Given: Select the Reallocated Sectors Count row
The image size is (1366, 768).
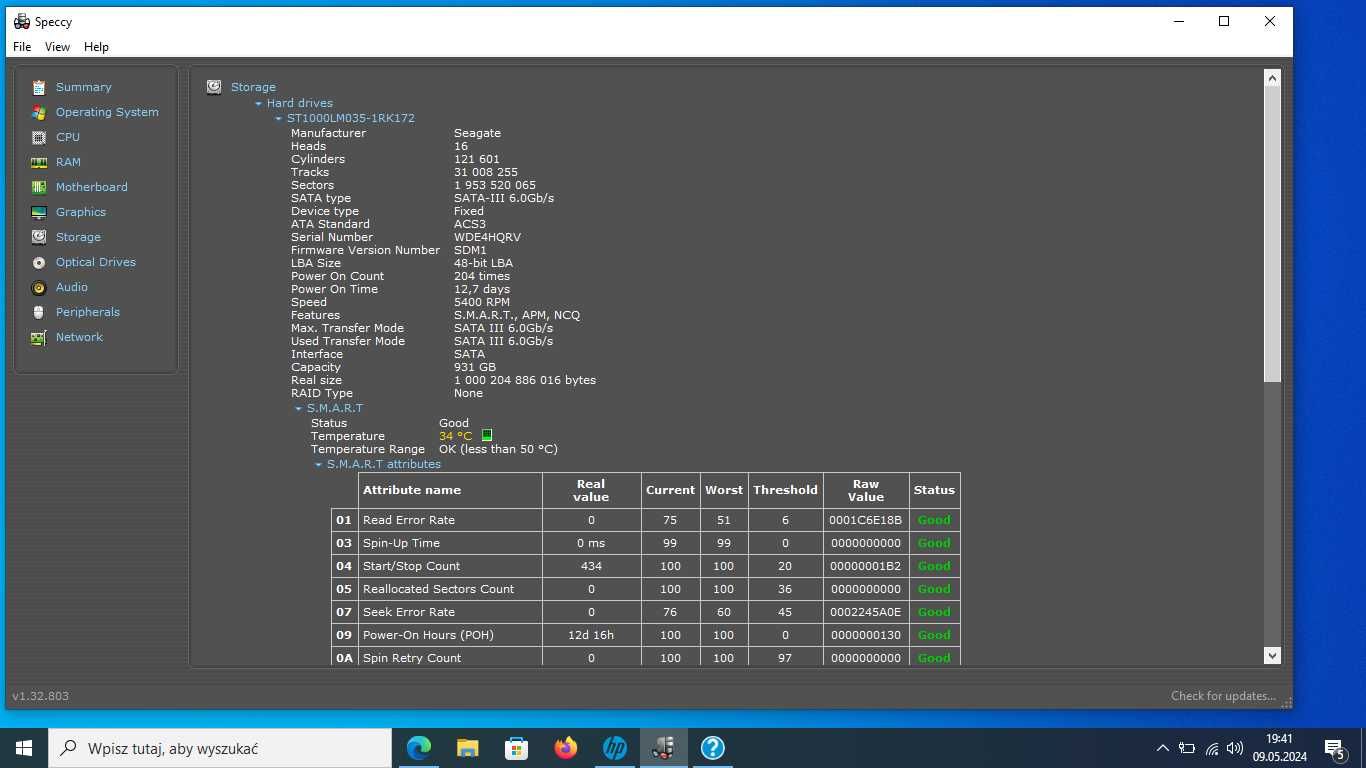Looking at the screenshot, I should point(646,589).
